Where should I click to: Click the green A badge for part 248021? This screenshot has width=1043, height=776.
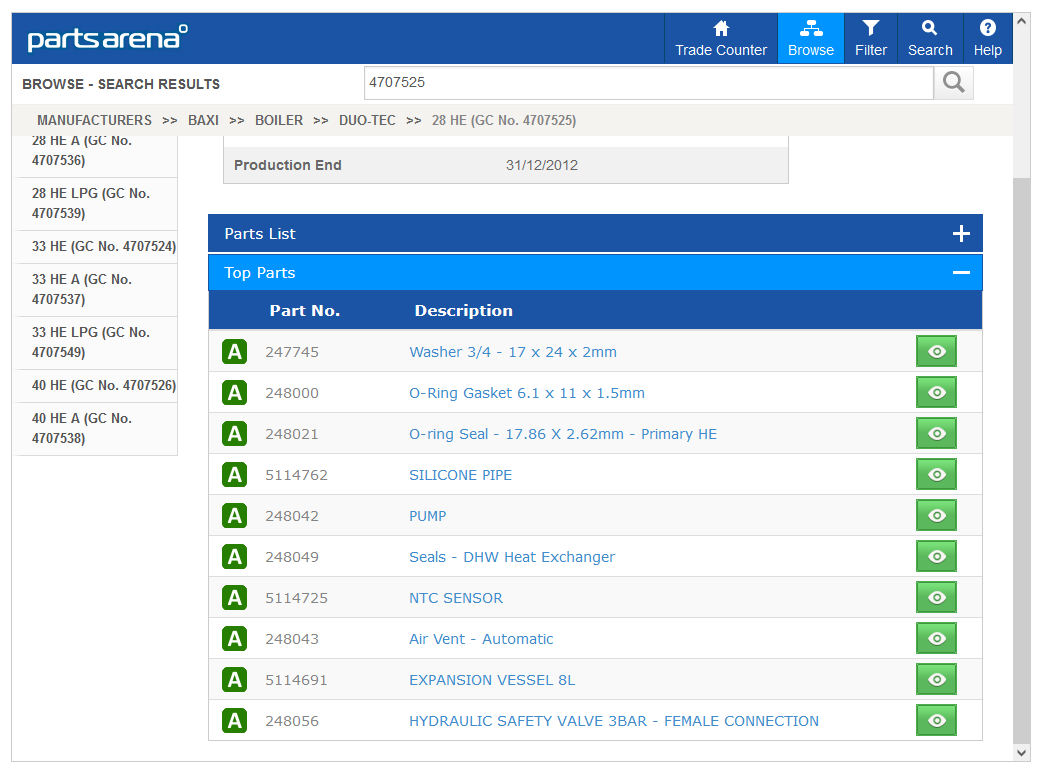point(234,434)
